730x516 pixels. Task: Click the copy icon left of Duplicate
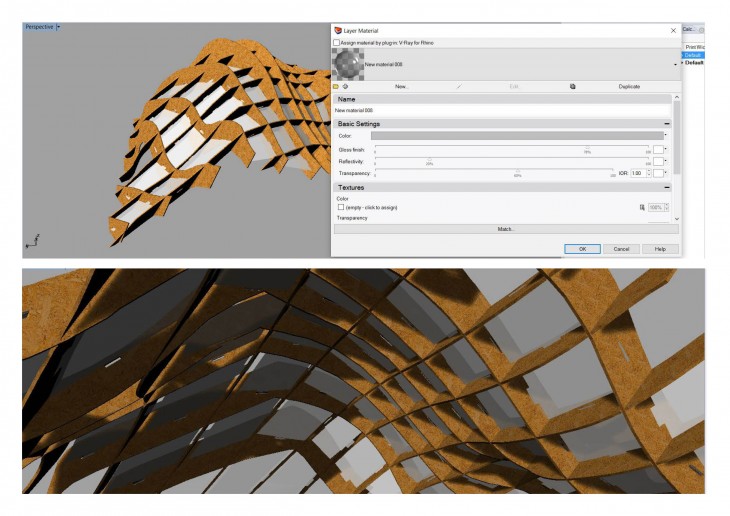click(x=573, y=87)
